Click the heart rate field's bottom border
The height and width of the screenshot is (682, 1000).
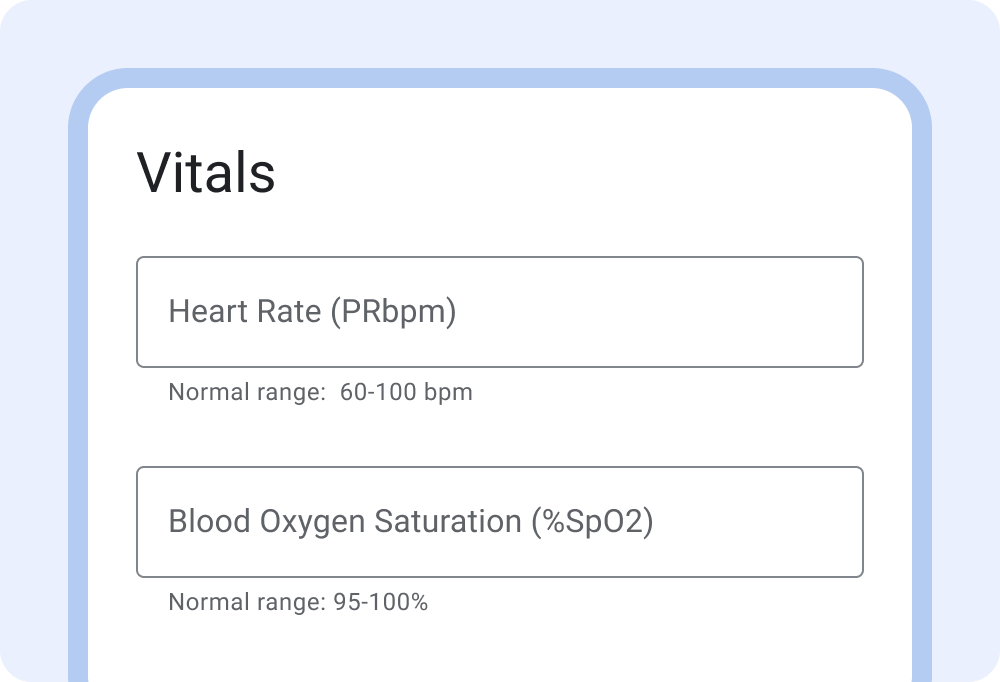pyautogui.click(x=500, y=363)
